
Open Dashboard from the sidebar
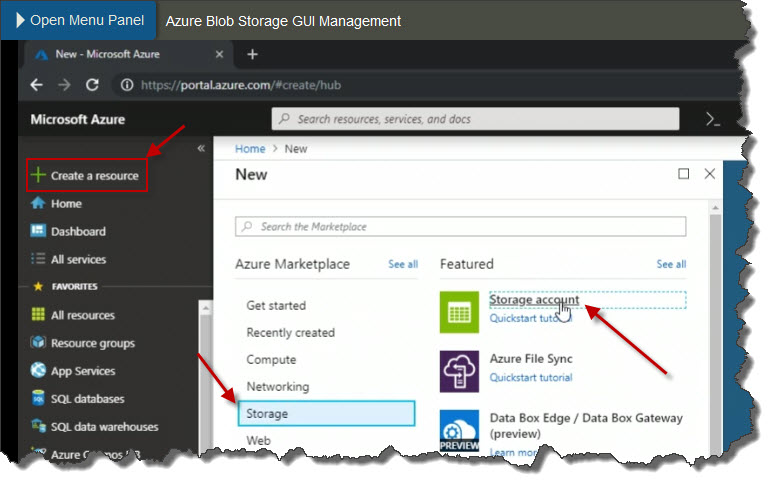pos(78,231)
